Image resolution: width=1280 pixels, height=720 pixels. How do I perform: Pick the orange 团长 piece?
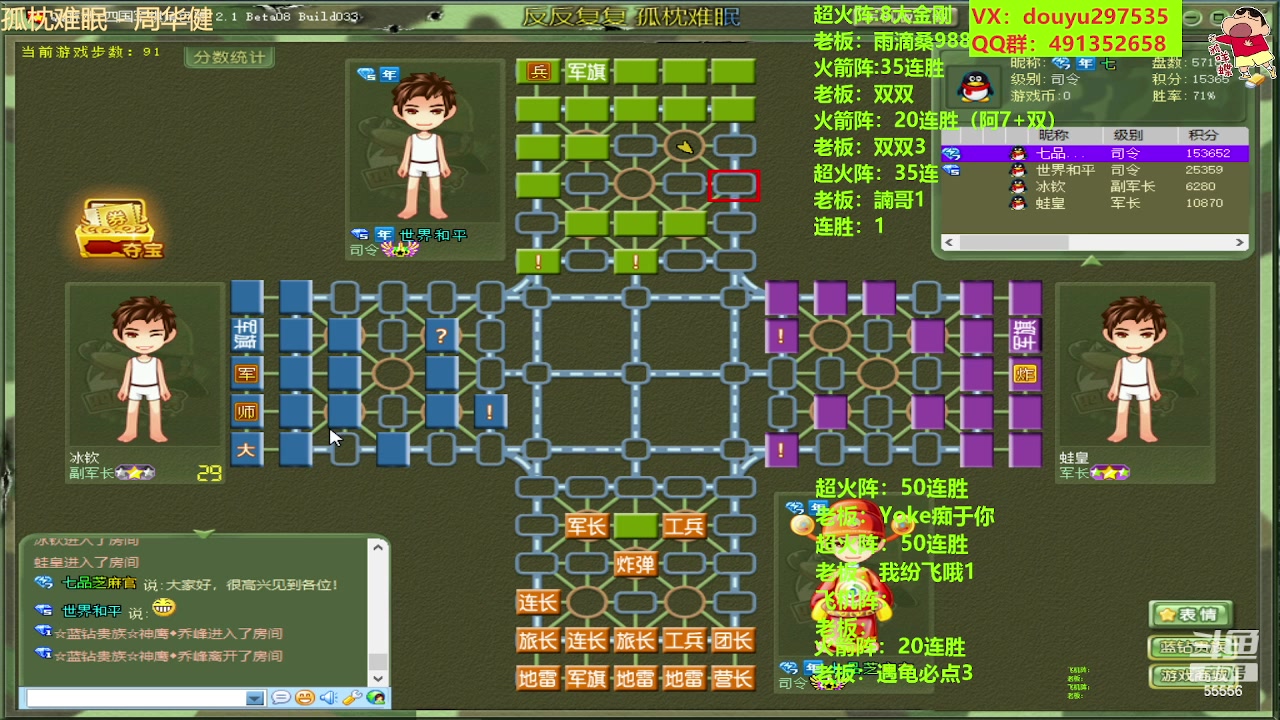tap(733, 640)
